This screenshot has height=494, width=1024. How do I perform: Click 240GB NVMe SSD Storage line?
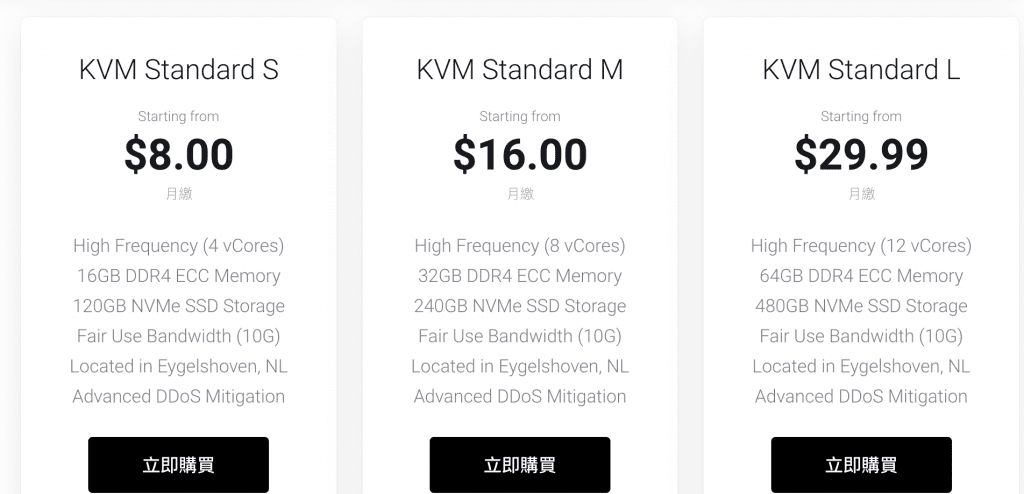click(520, 306)
